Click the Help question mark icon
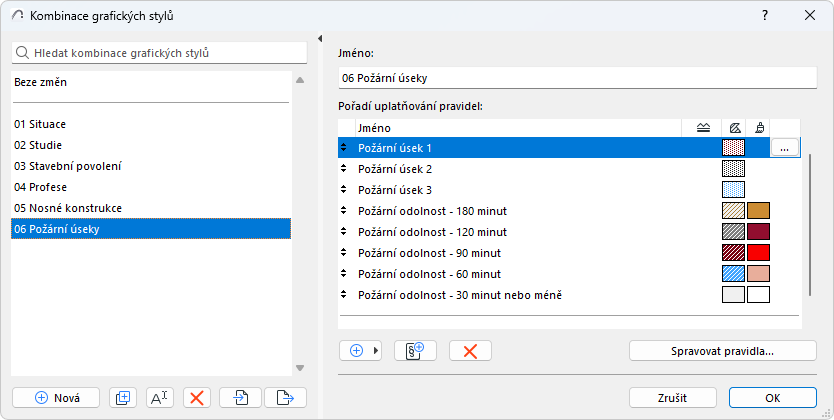This screenshot has height=420, width=834. (x=765, y=15)
